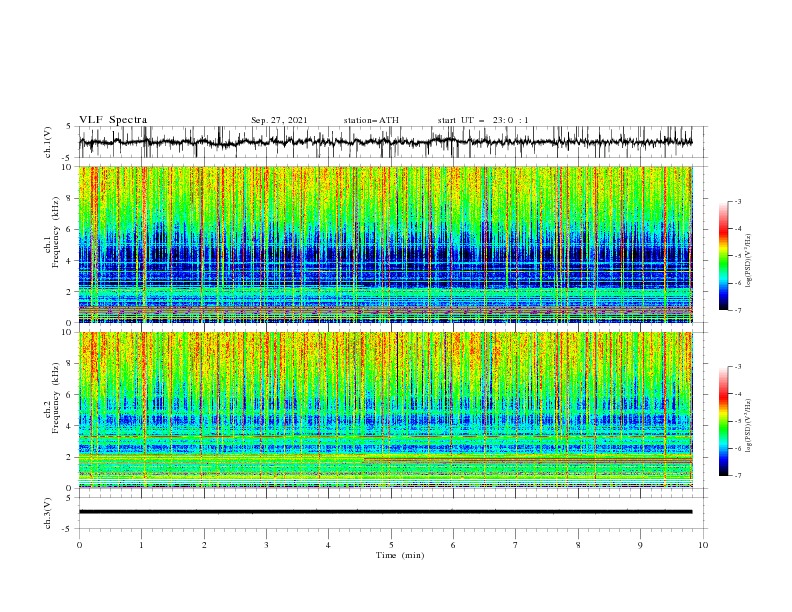This screenshot has width=792, height=612.
Task: Click the ch.2 colorbar log(PSD) label
Action: [x=748, y=426]
